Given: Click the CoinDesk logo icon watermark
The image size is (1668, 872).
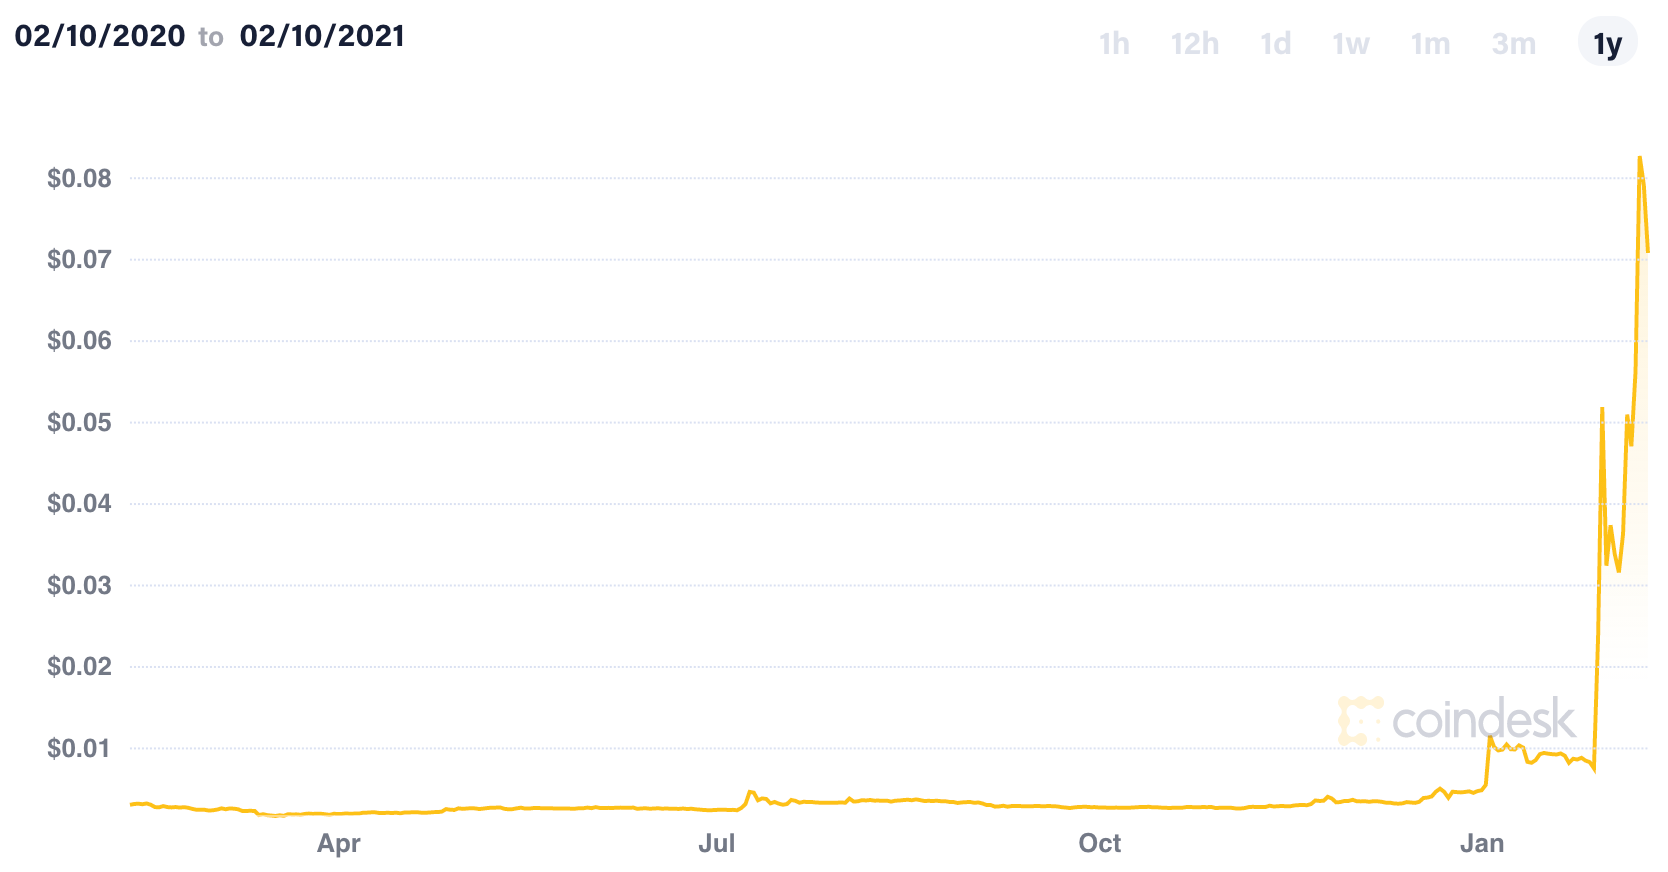Looking at the screenshot, I should [1360, 721].
